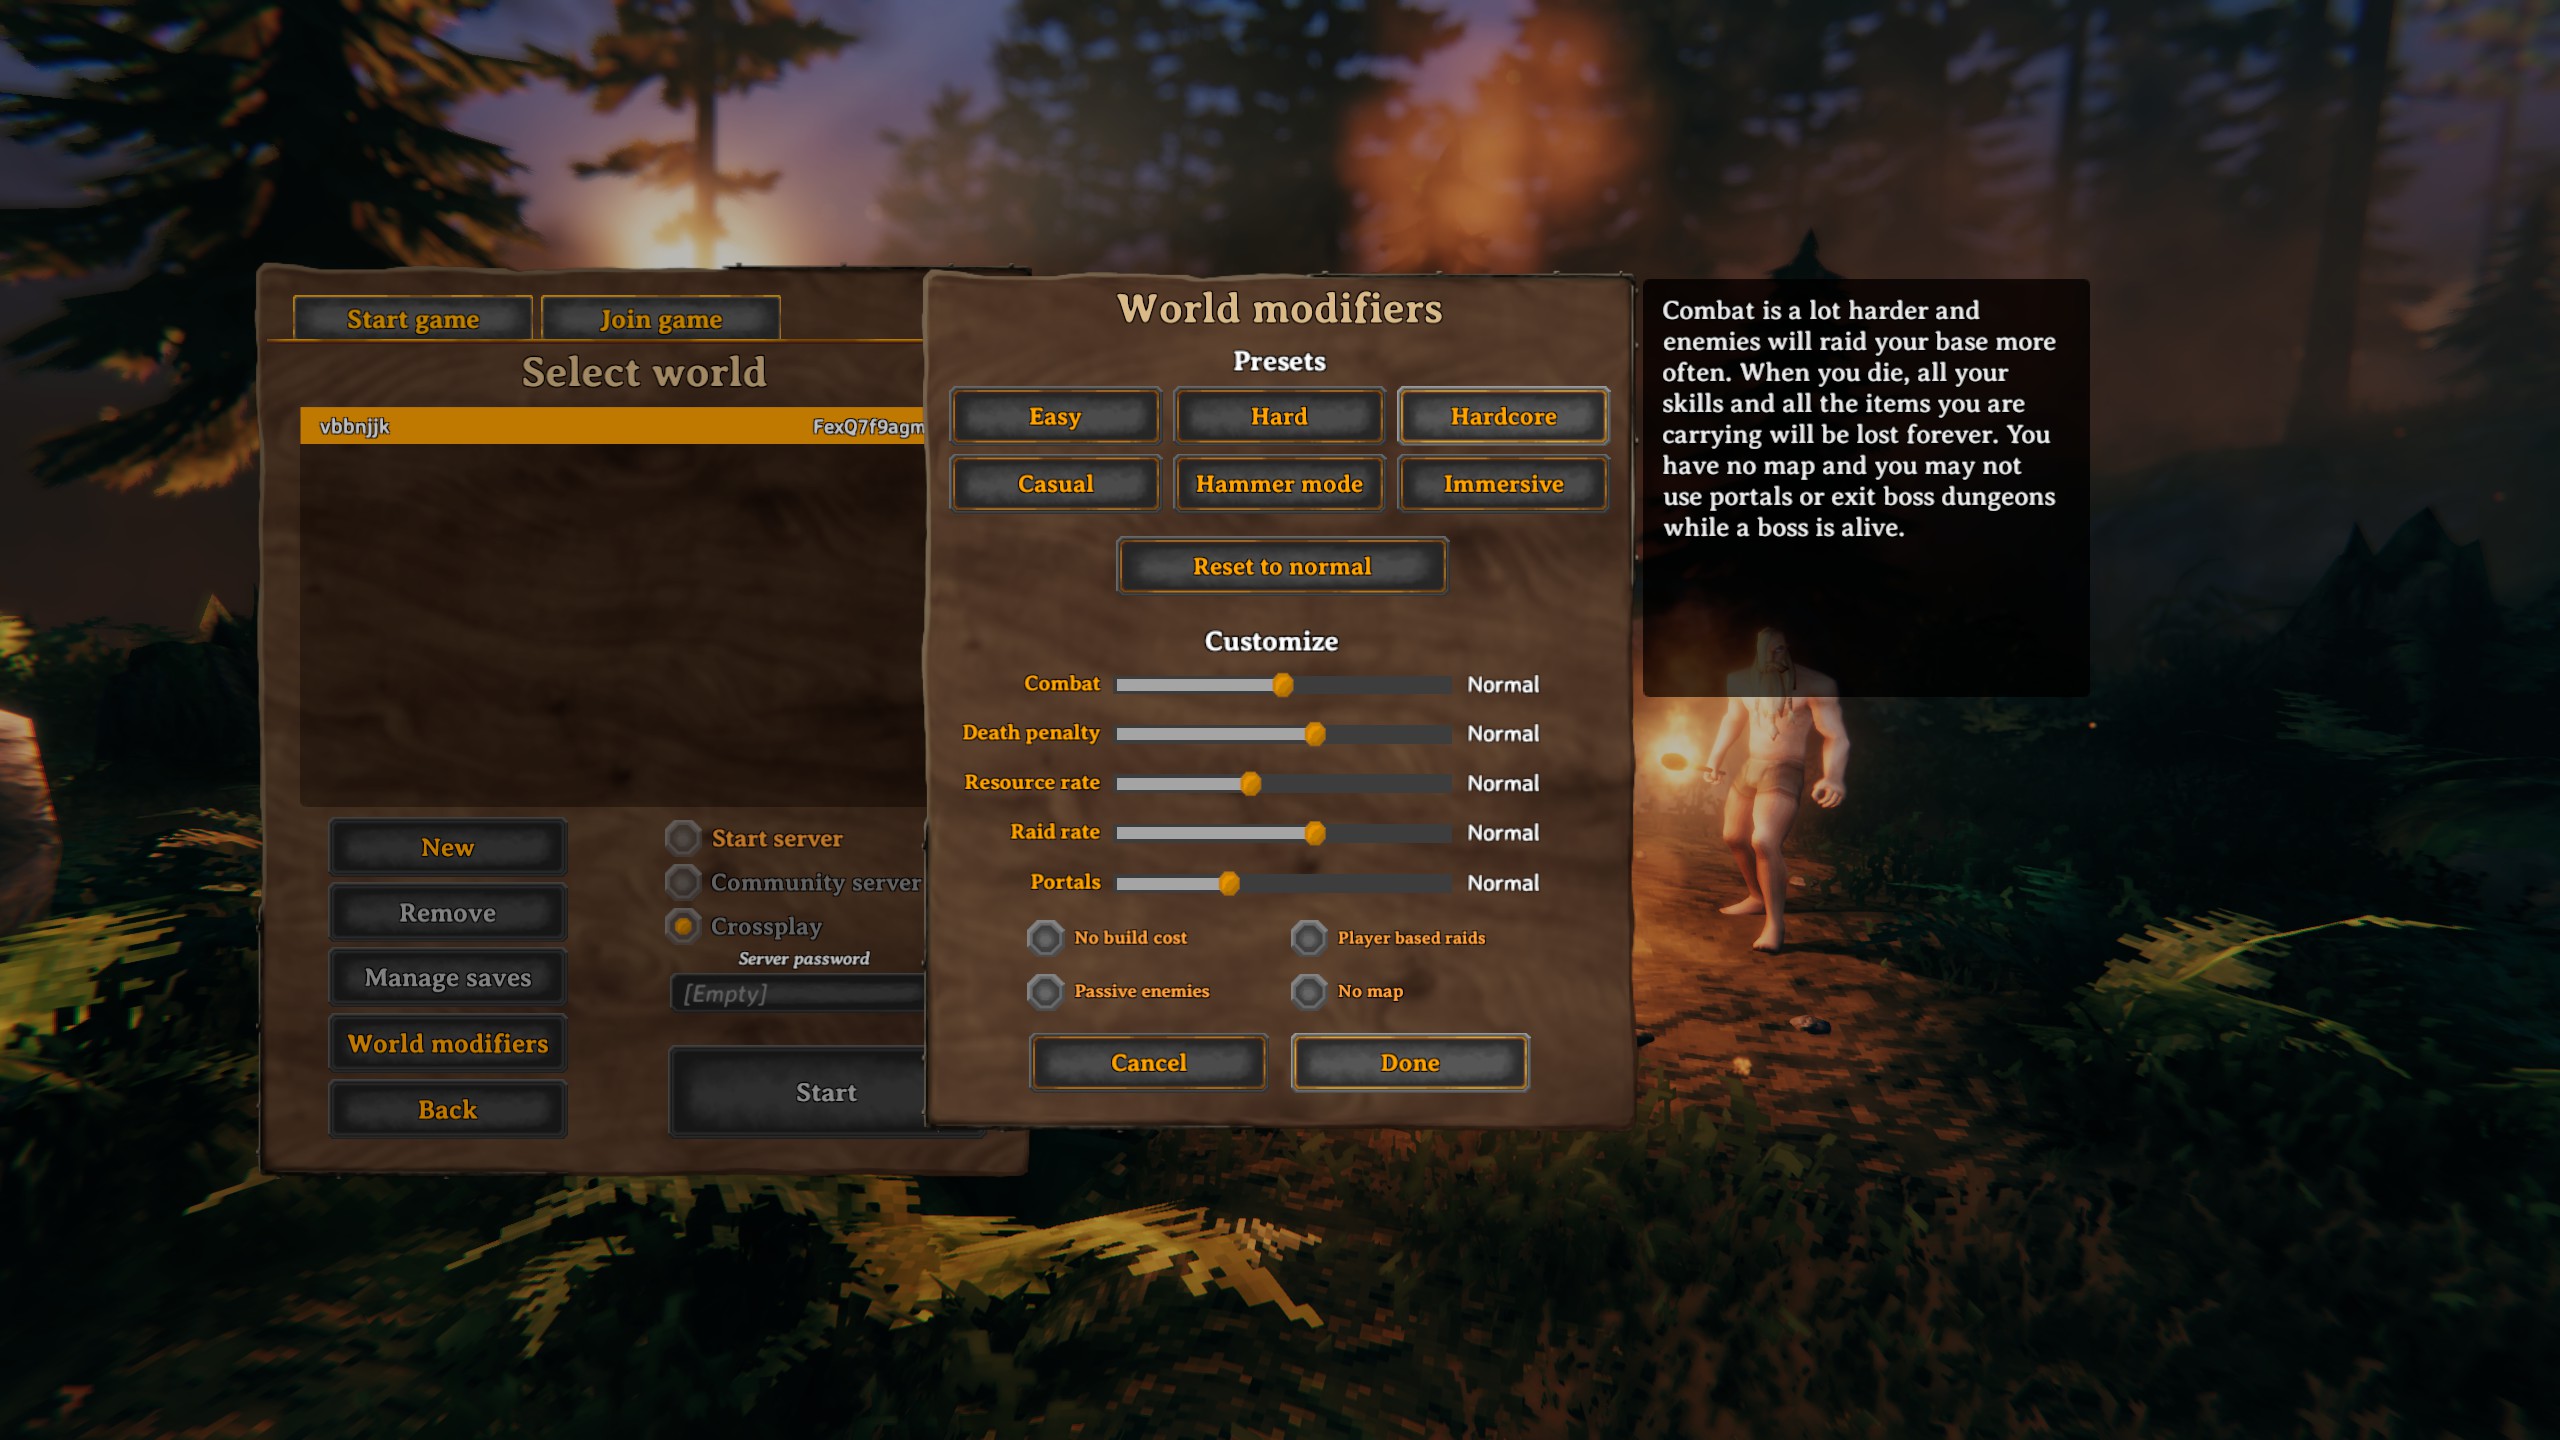Click the World modifiers button
This screenshot has width=2560, height=1440.
[x=447, y=1044]
